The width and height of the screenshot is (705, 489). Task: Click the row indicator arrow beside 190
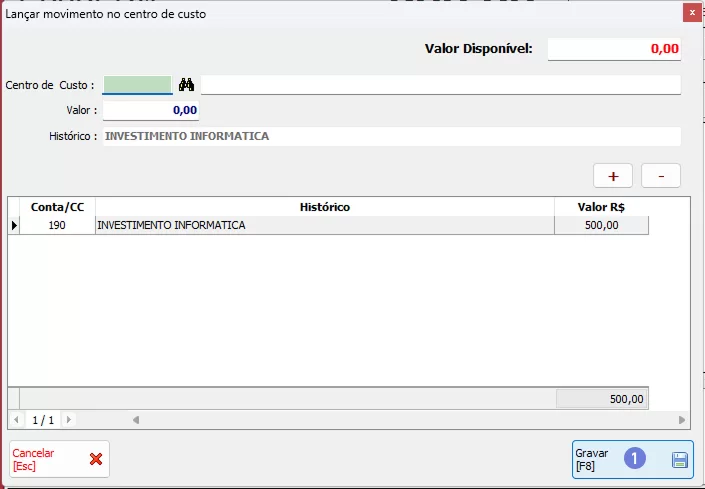tap(14, 226)
